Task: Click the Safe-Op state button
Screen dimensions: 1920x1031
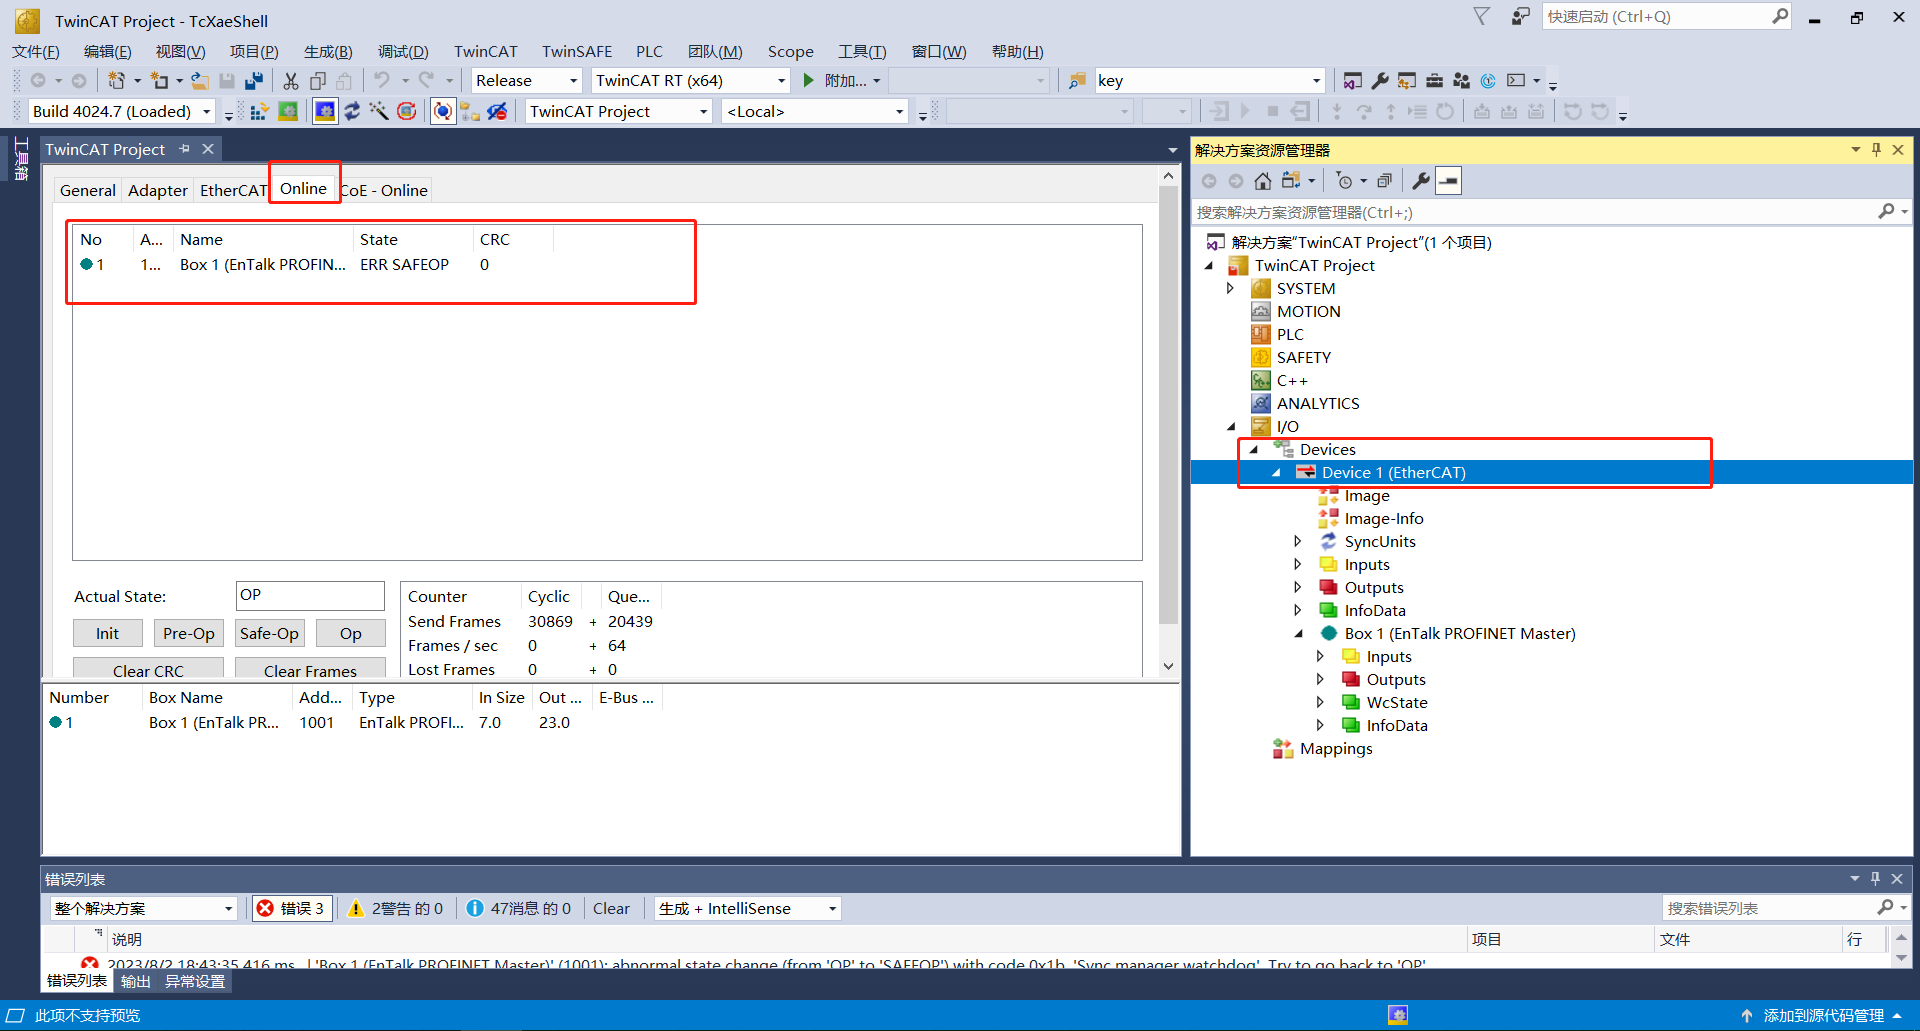Action: 269,633
